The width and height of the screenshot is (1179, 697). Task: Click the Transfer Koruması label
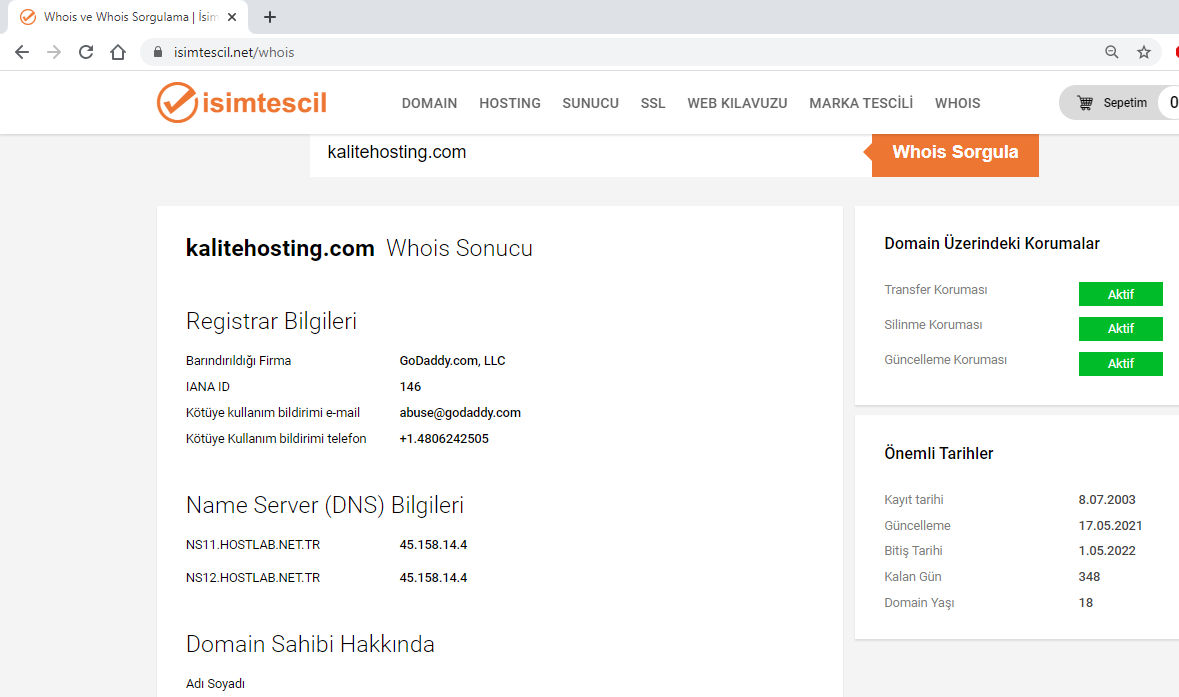click(x=935, y=289)
